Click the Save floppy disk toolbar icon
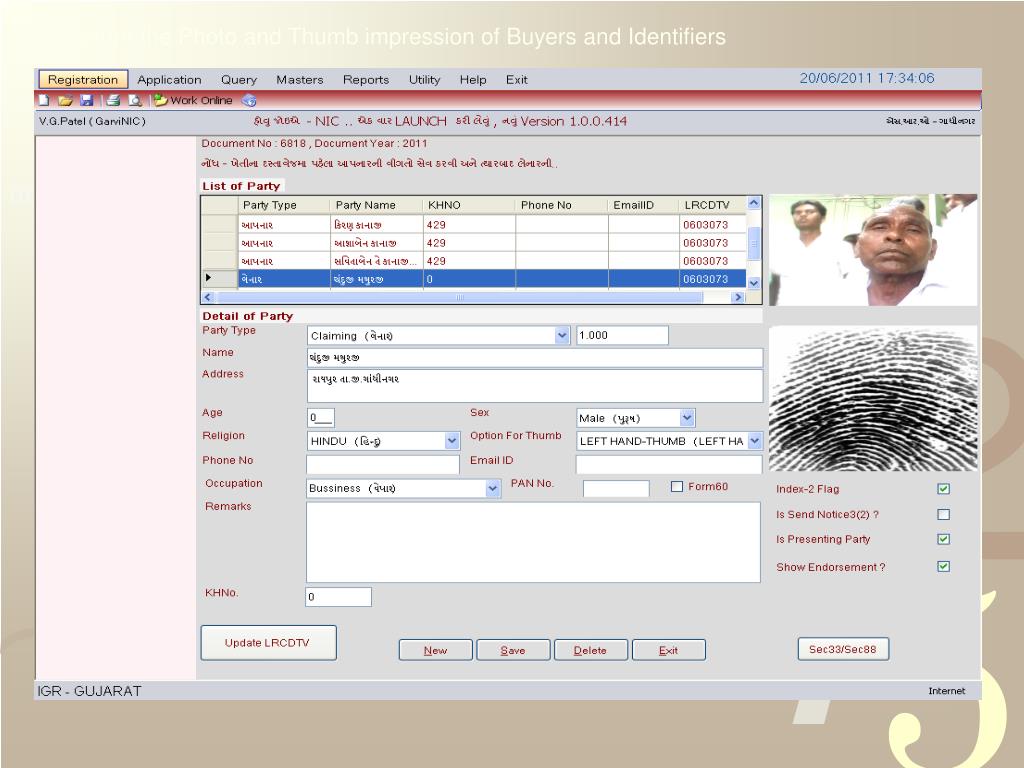The width and height of the screenshot is (1024, 768). [87, 101]
